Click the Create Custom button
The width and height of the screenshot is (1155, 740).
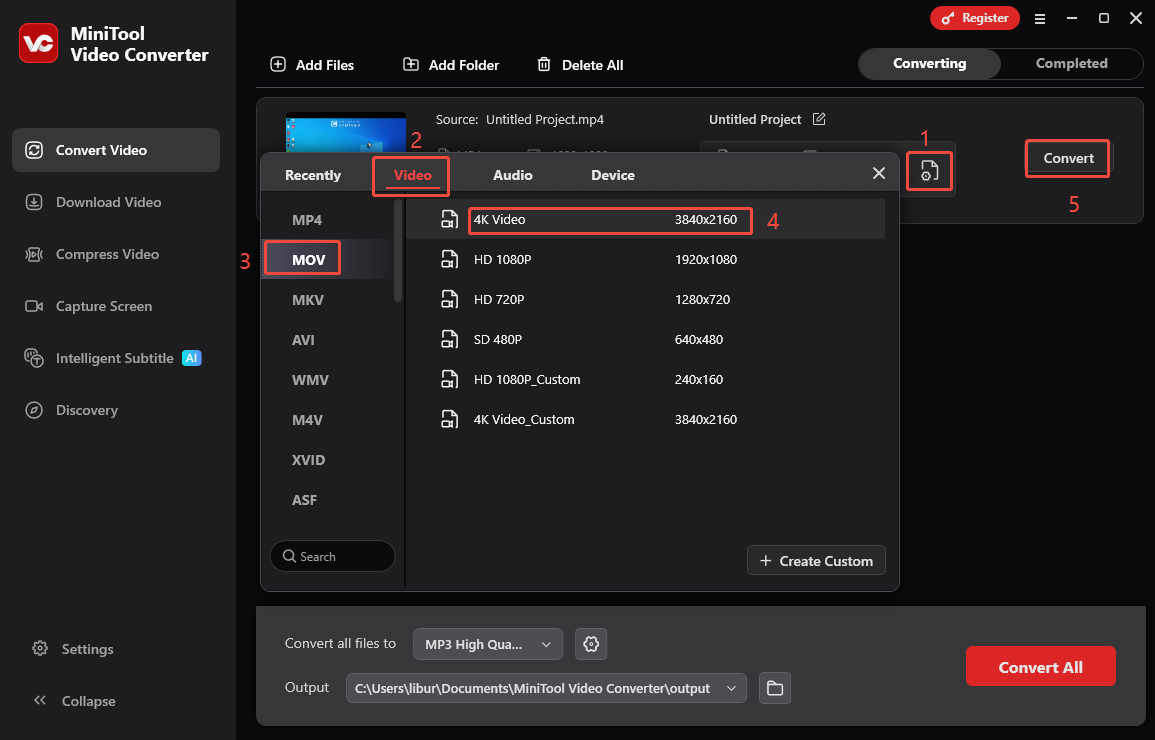[x=816, y=560]
